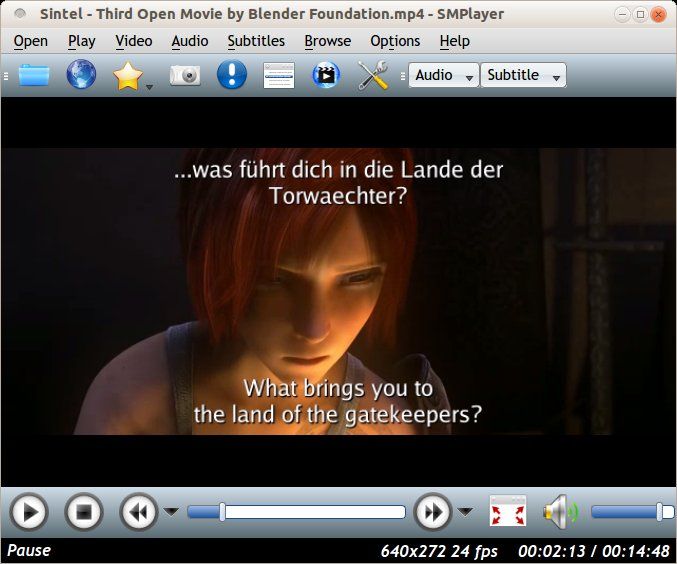Open URL using the globe icon

[81, 74]
